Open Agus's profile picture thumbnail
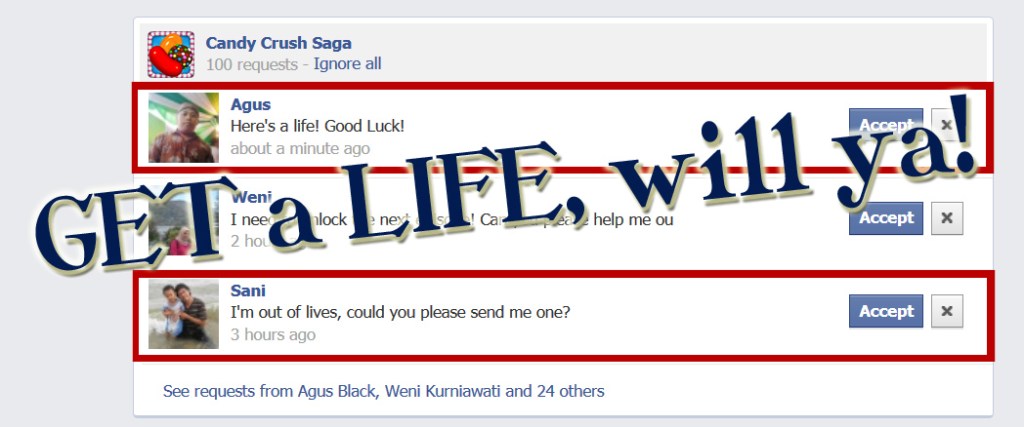Image resolution: width=1024 pixels, height=427 pixels. [x=184, y=127]
